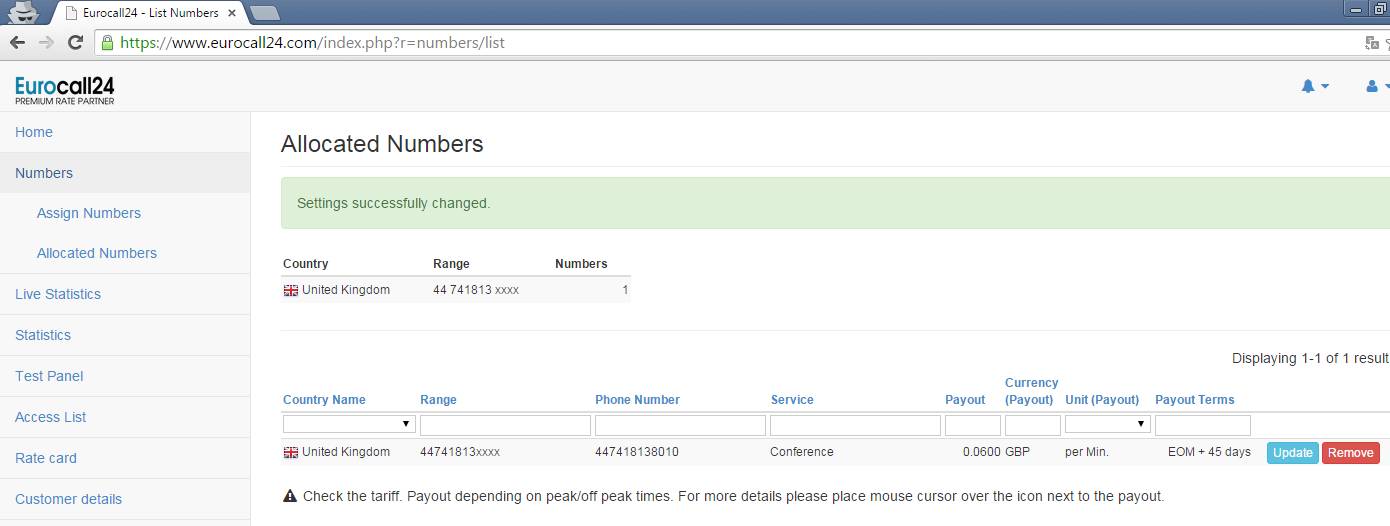
Task: Click the browser back arrow
Action: (x=17, y=43)
